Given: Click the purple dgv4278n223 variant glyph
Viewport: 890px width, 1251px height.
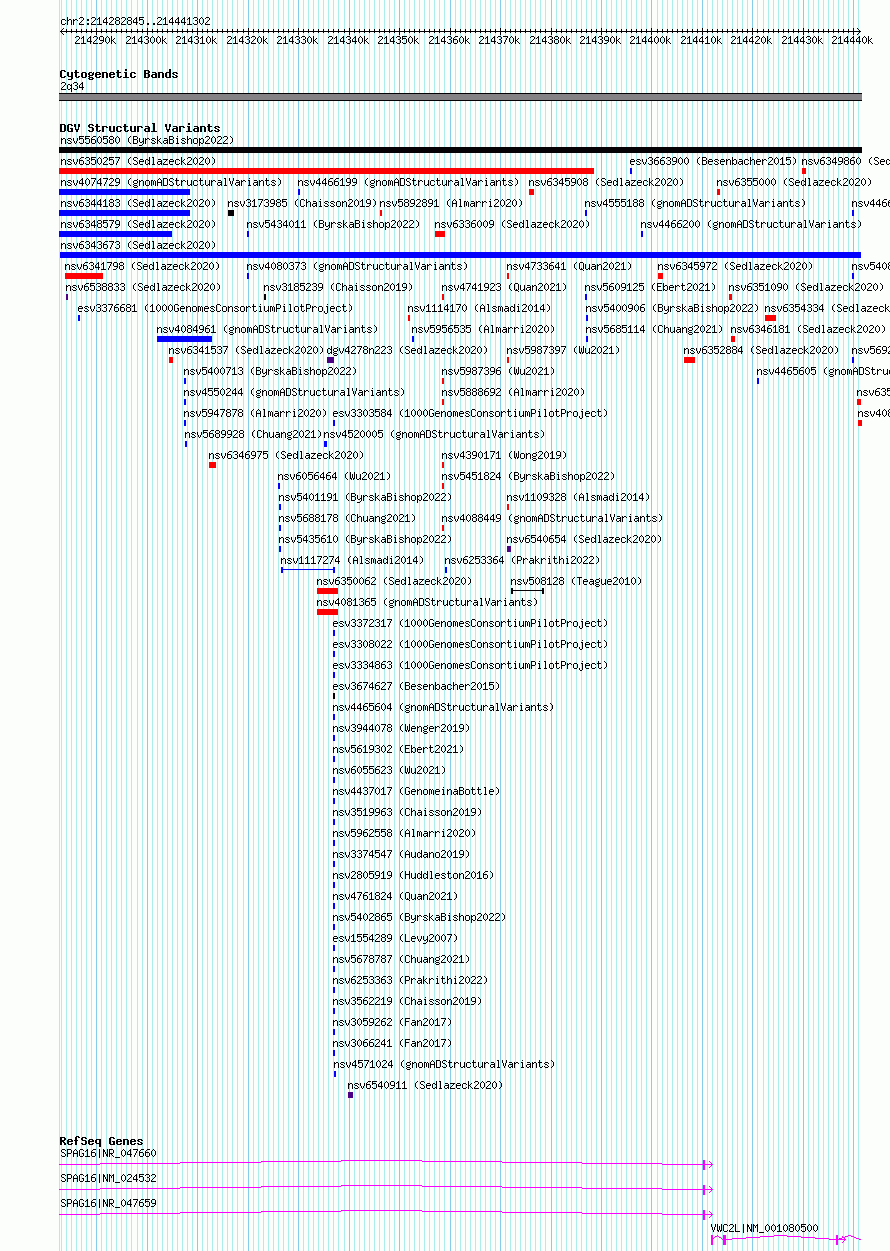Looking at the screenshot, I should [330, 360].
